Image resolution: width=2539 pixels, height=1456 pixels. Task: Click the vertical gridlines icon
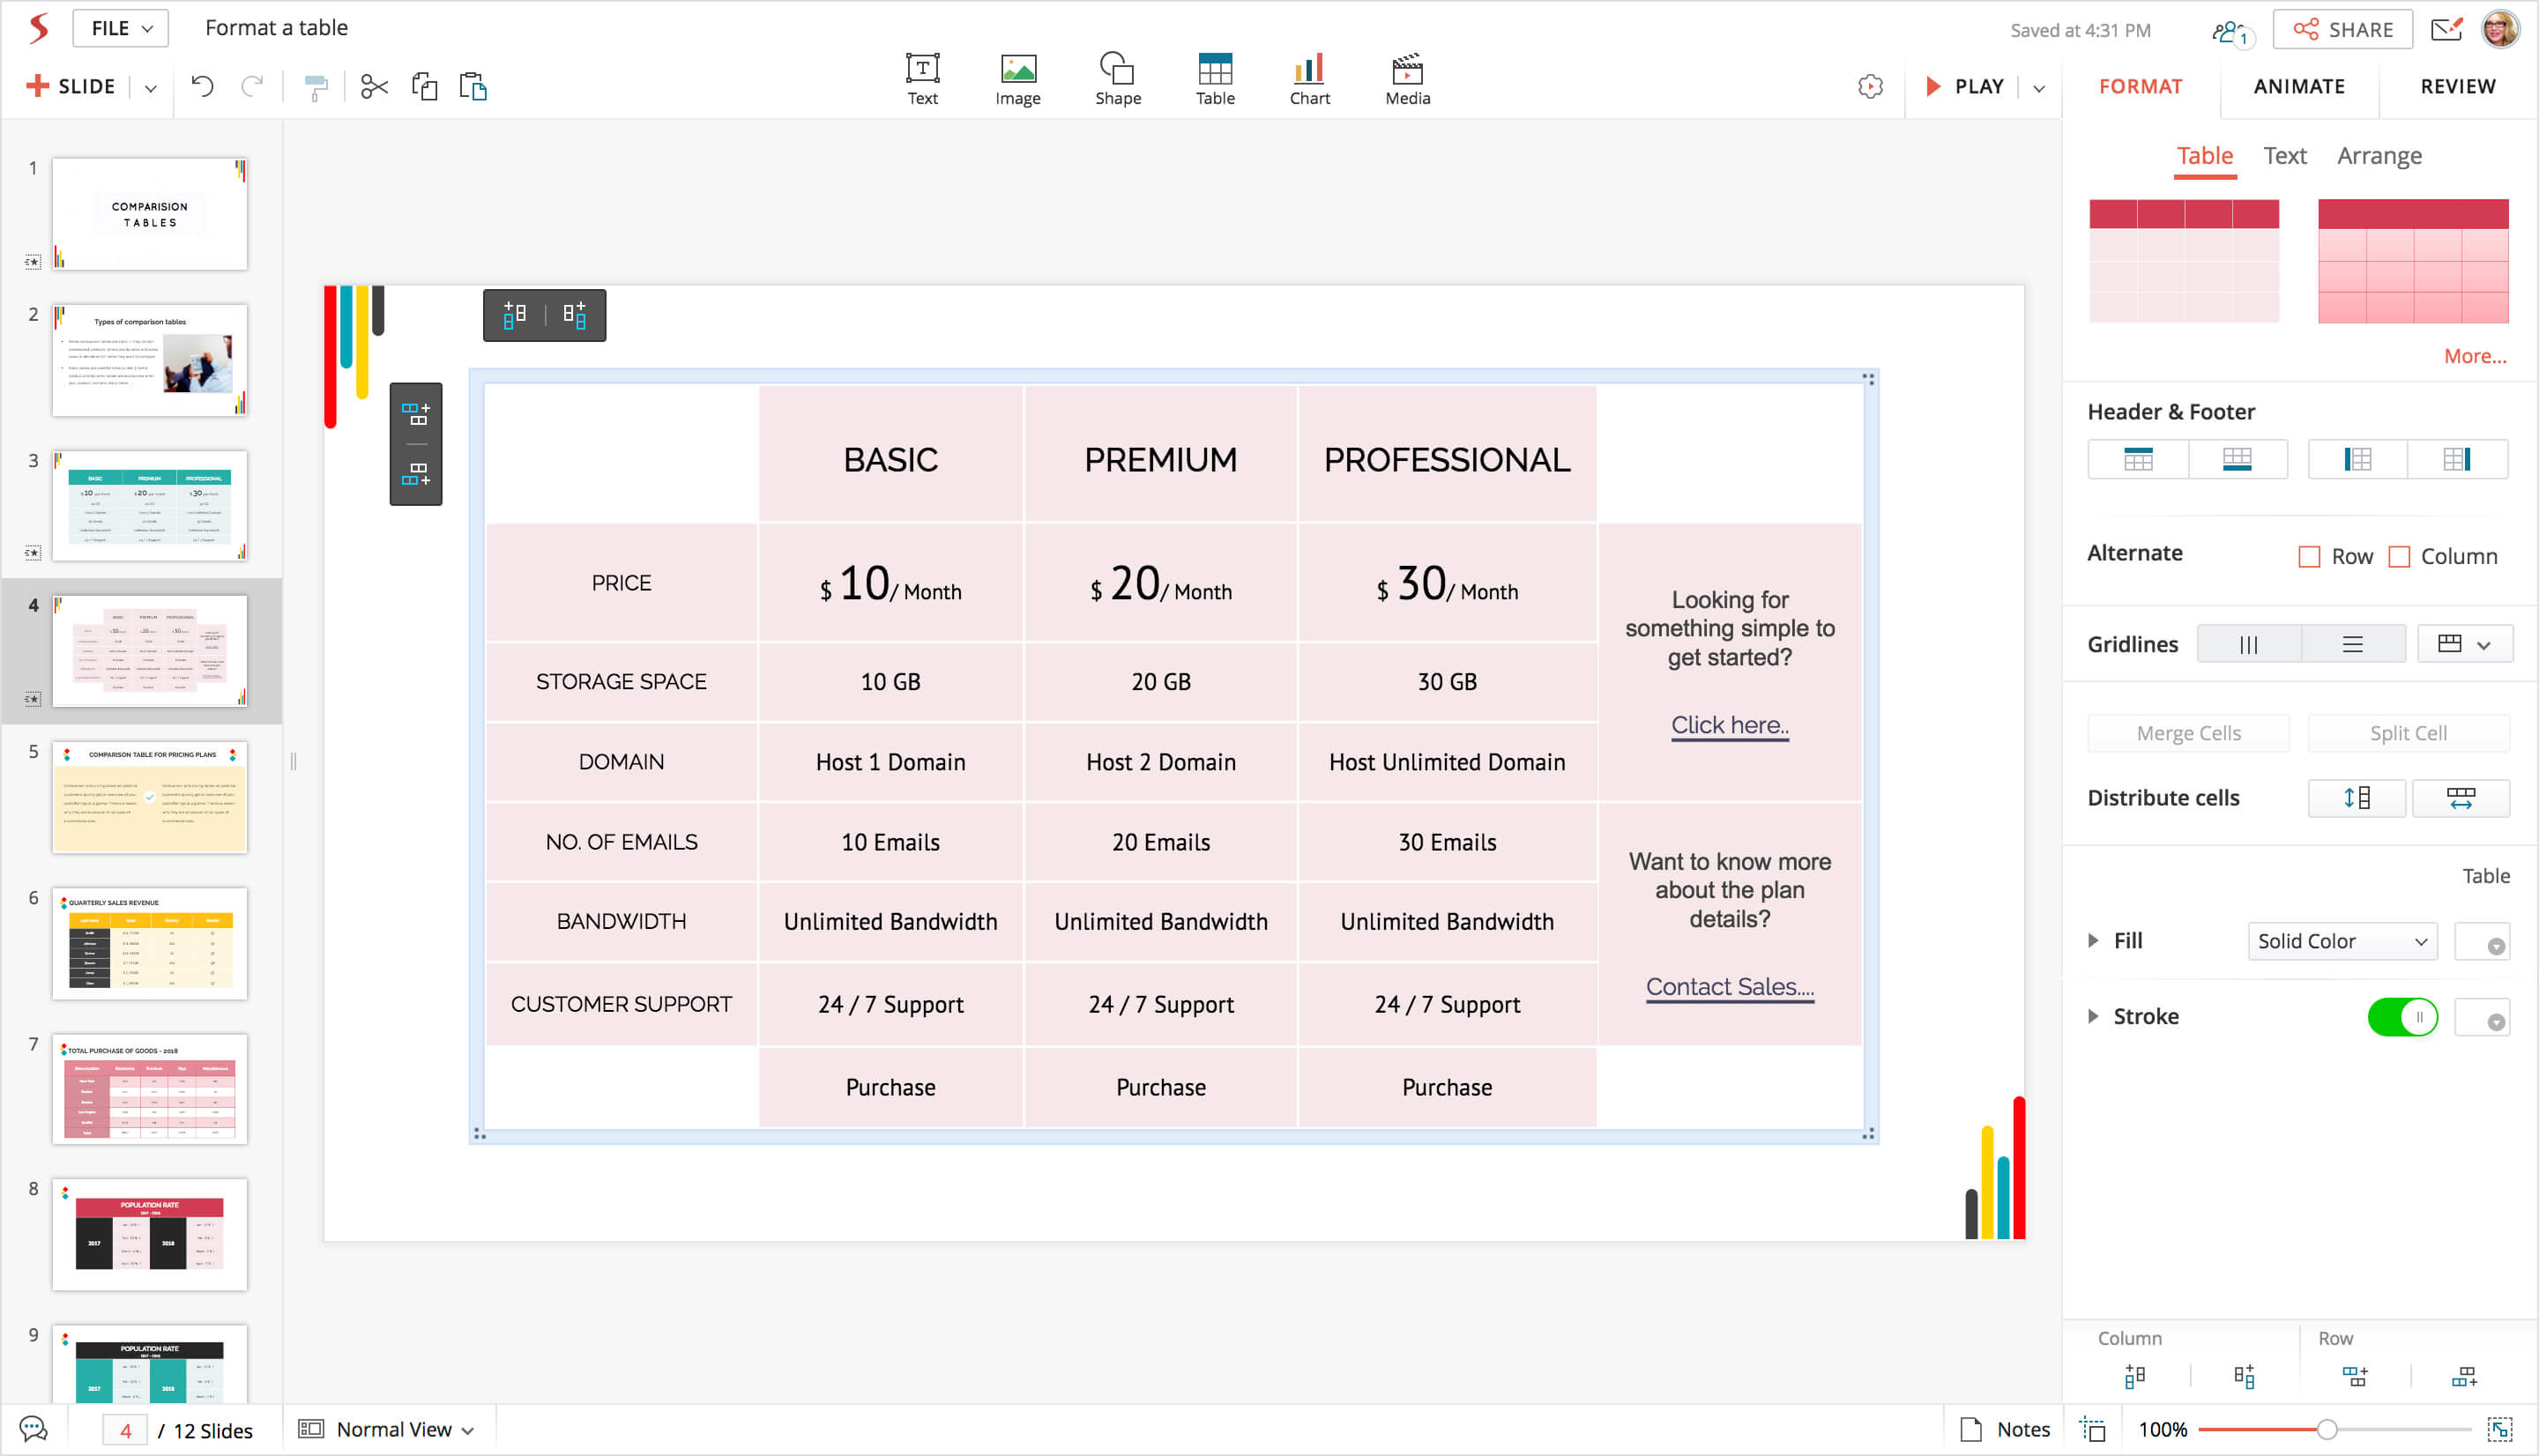pyautogui.click(x=2249, y=645)
